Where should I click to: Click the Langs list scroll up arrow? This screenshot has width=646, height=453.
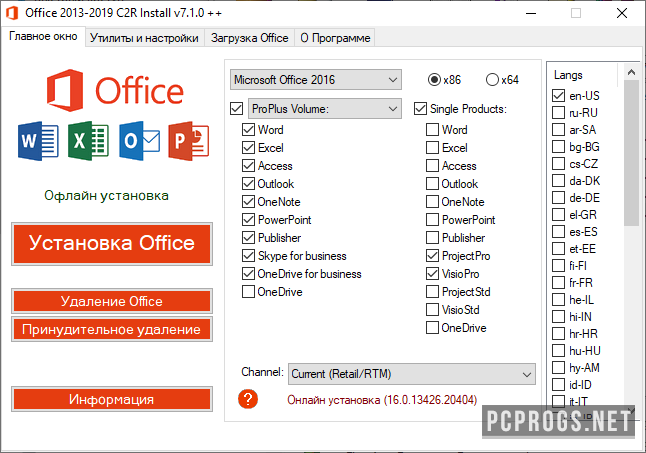[x=631, y=72]
